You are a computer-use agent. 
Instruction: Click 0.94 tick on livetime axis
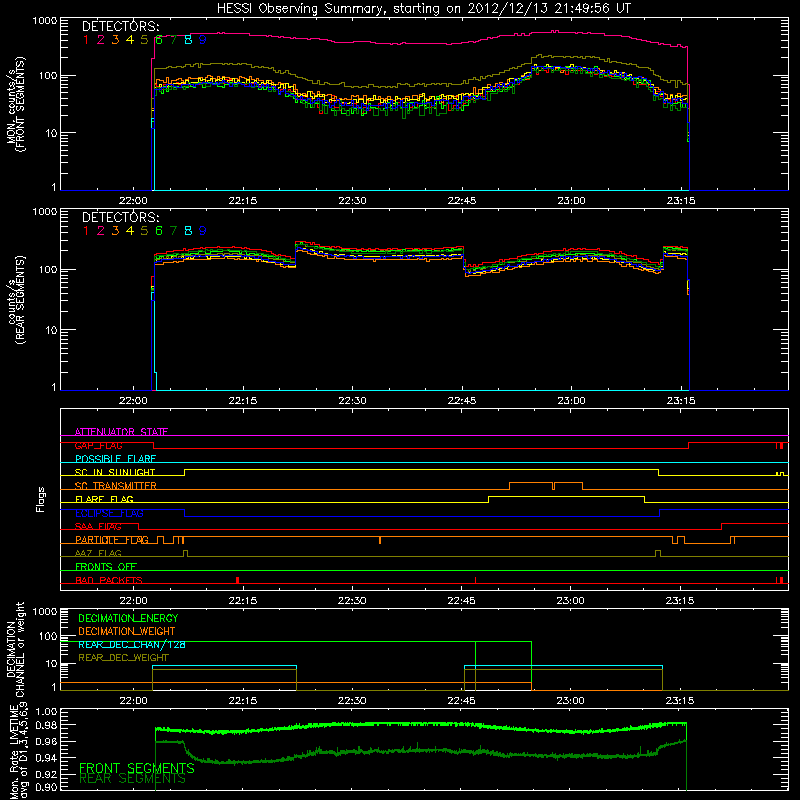[x=46, y=758]
